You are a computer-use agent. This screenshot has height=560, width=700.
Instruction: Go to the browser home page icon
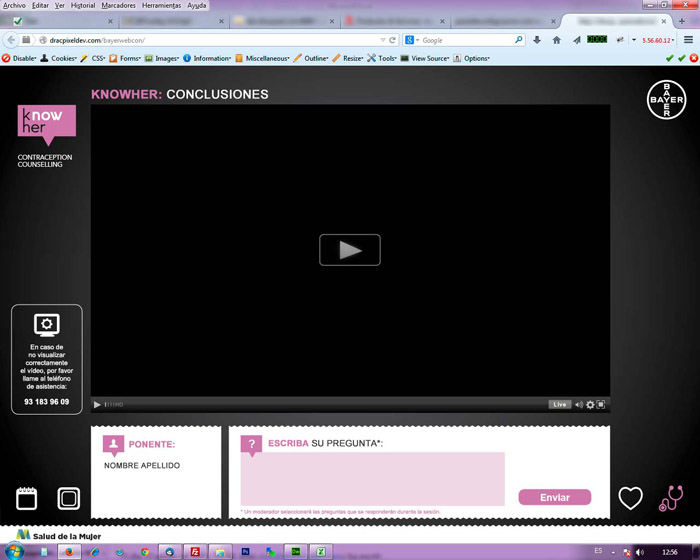(557, 40)
